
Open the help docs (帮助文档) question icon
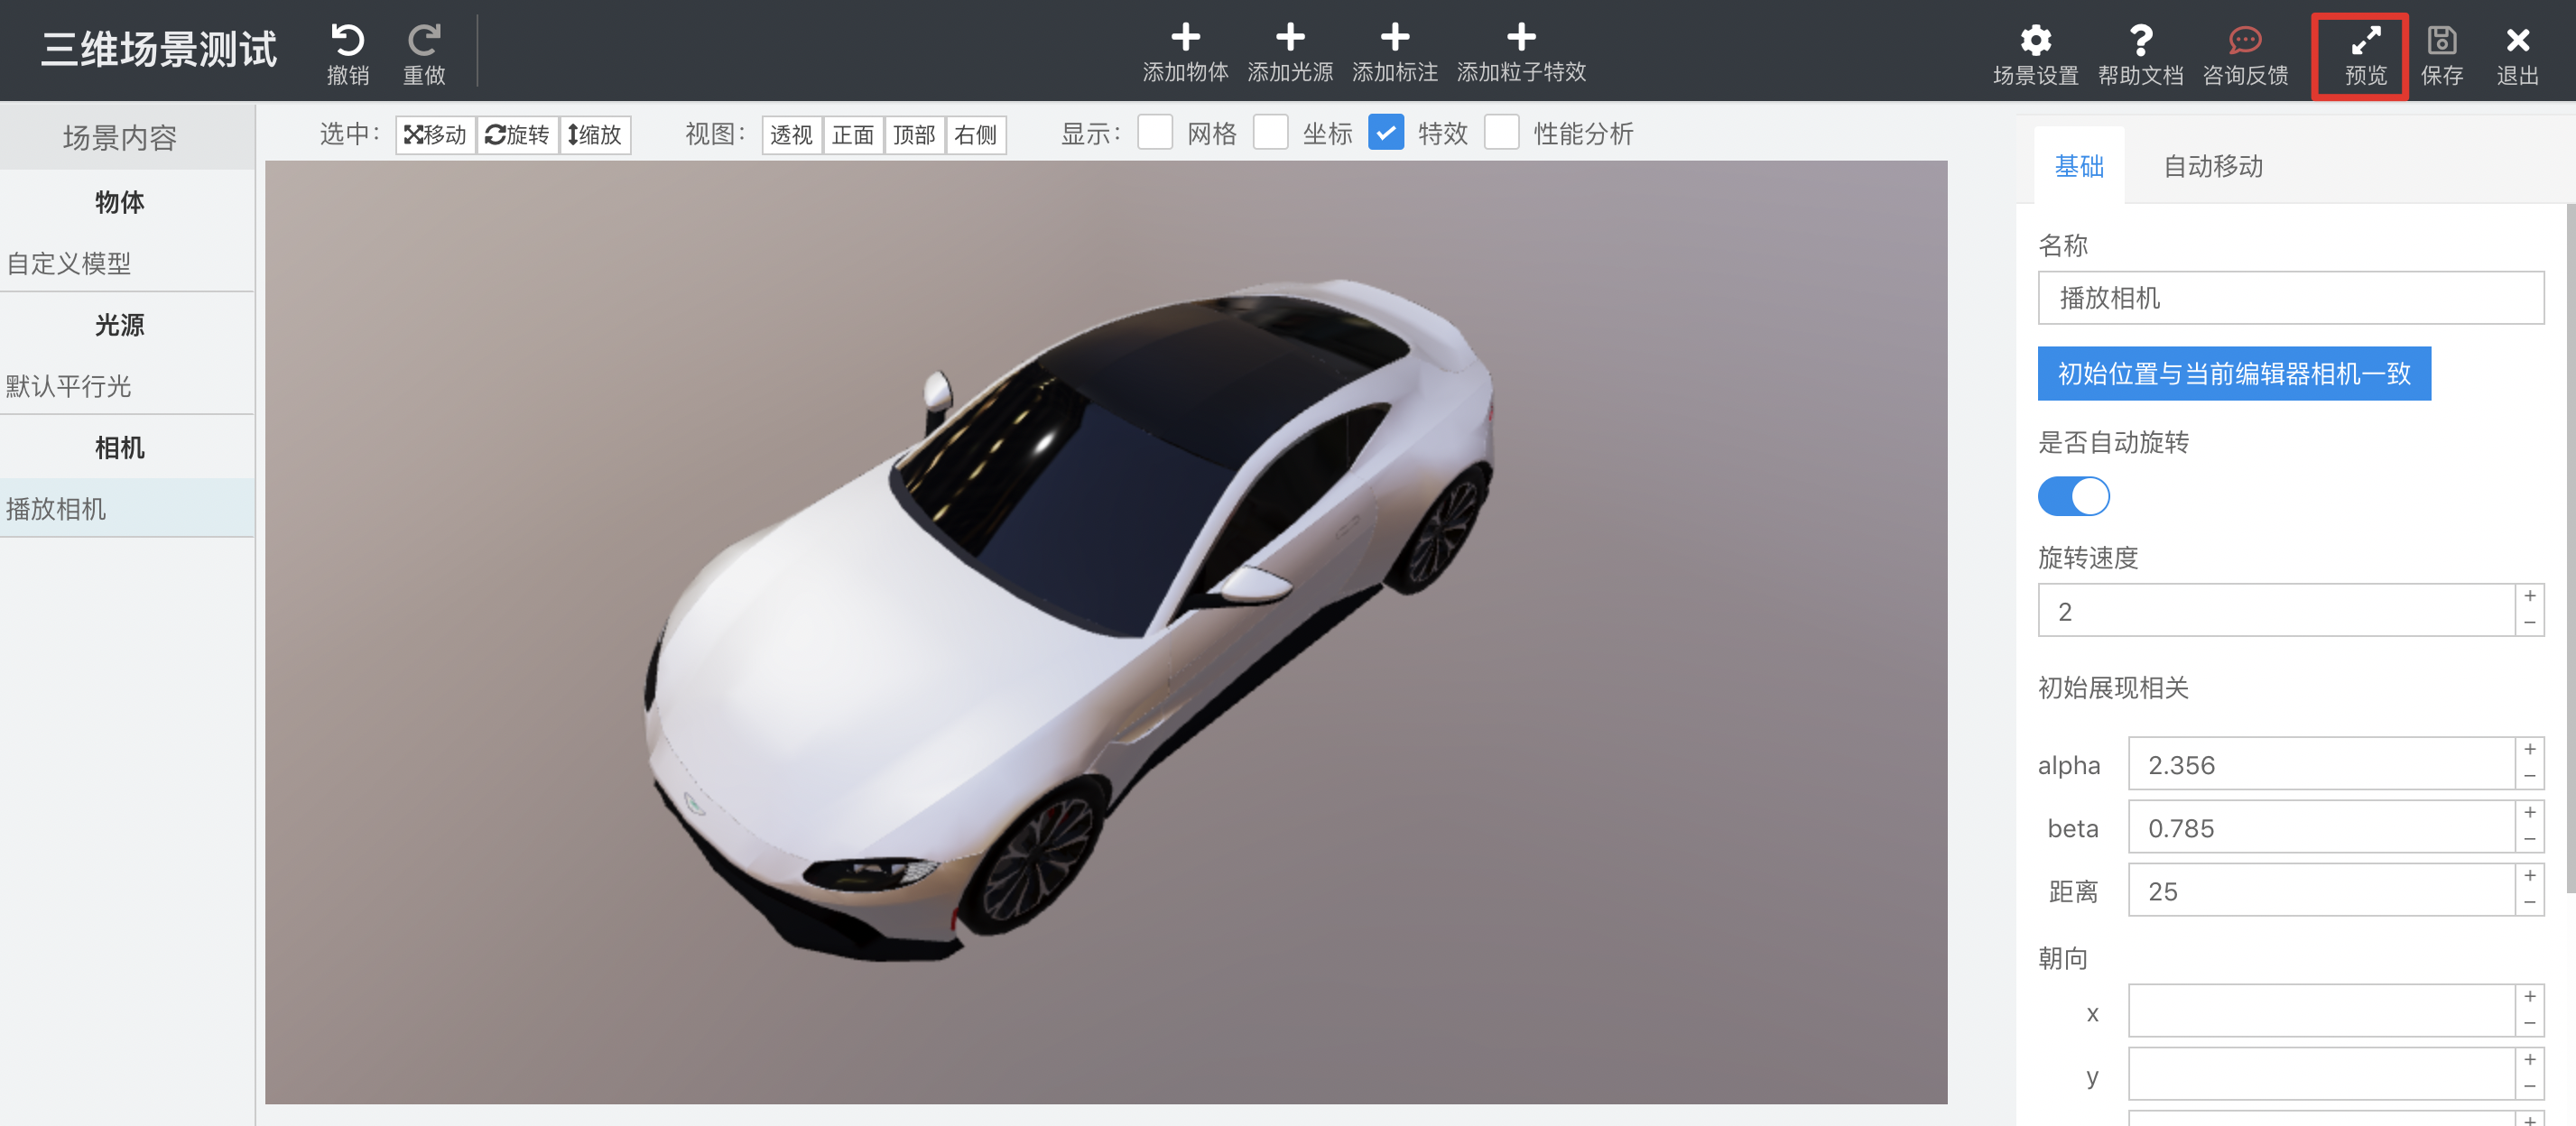point(2140,41)
